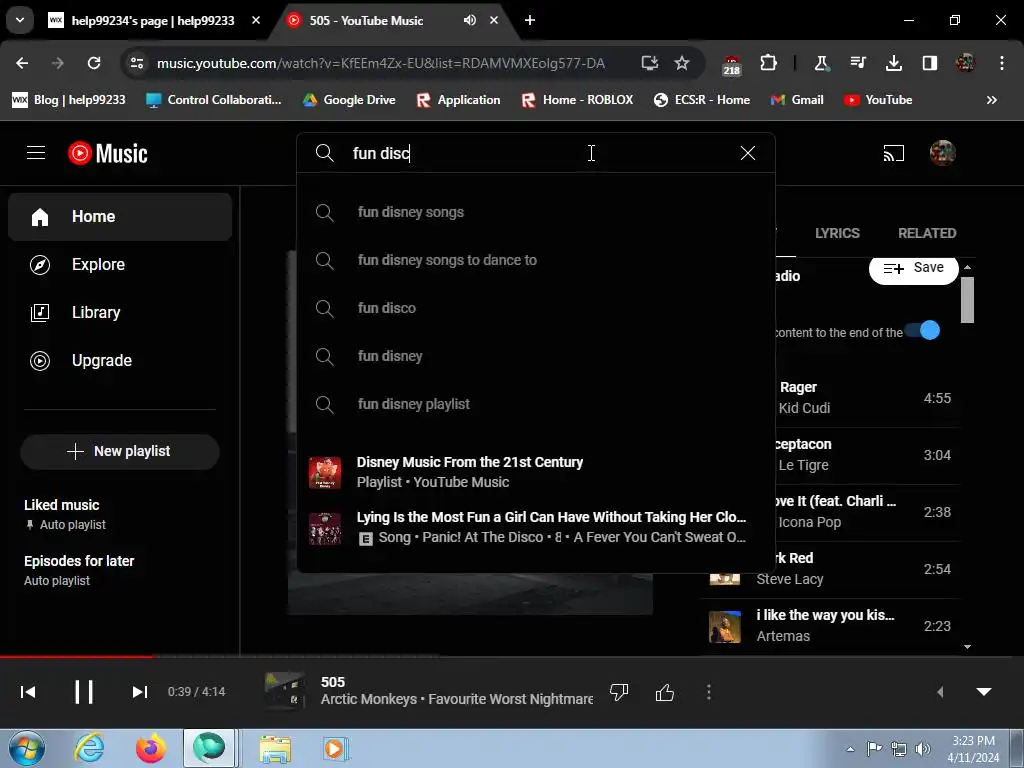Open Google Drive bookmark
The height and width of the screenshot is (768, 1024).
(x=349, y=100)
